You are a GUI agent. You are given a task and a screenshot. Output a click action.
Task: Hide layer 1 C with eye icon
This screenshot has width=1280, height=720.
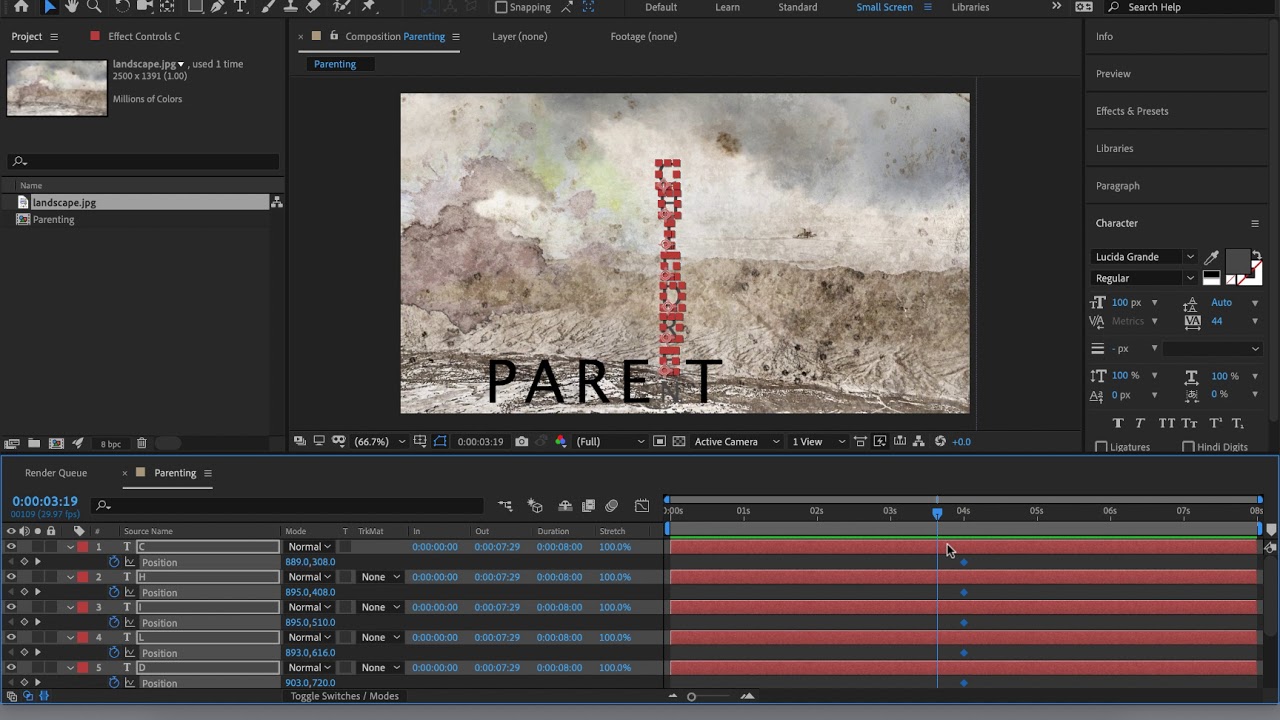click(11, 547)
